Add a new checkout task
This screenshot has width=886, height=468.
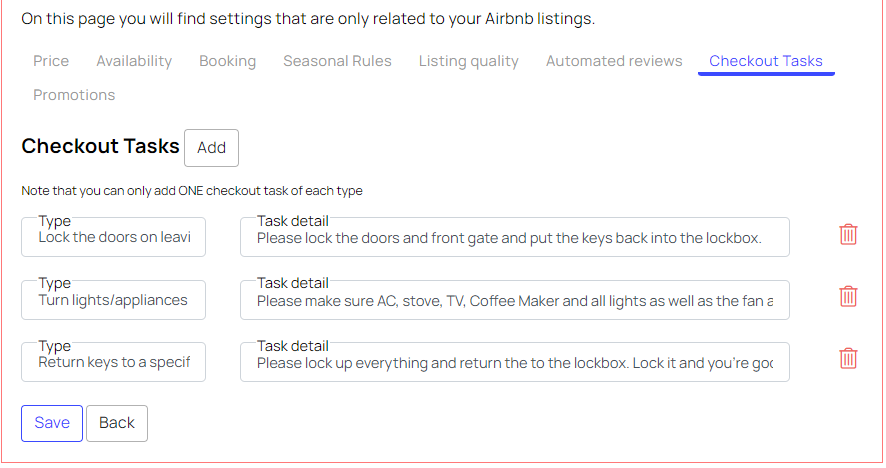211,148
